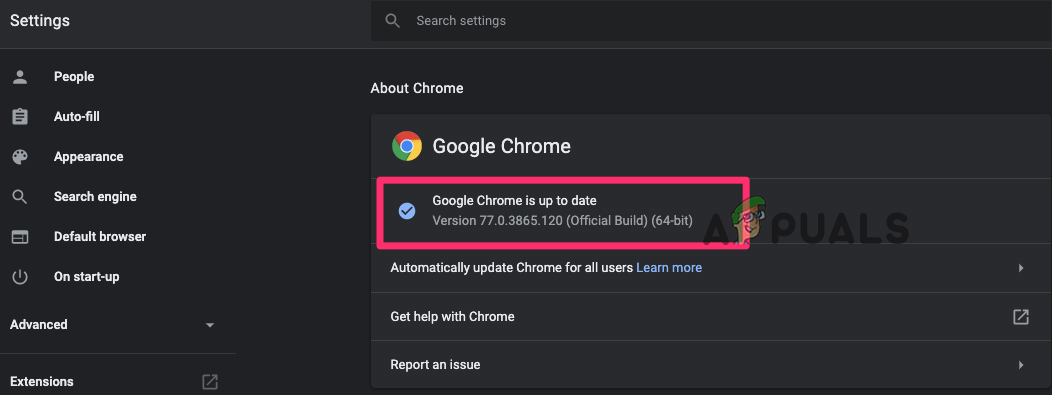Click the On start-up power icon

(20, 277)
